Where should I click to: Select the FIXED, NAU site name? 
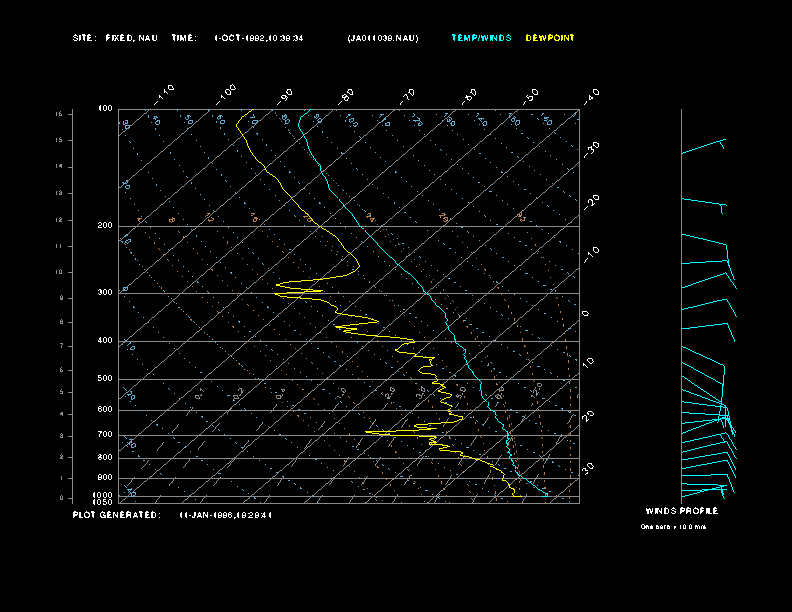click(131, 38)
